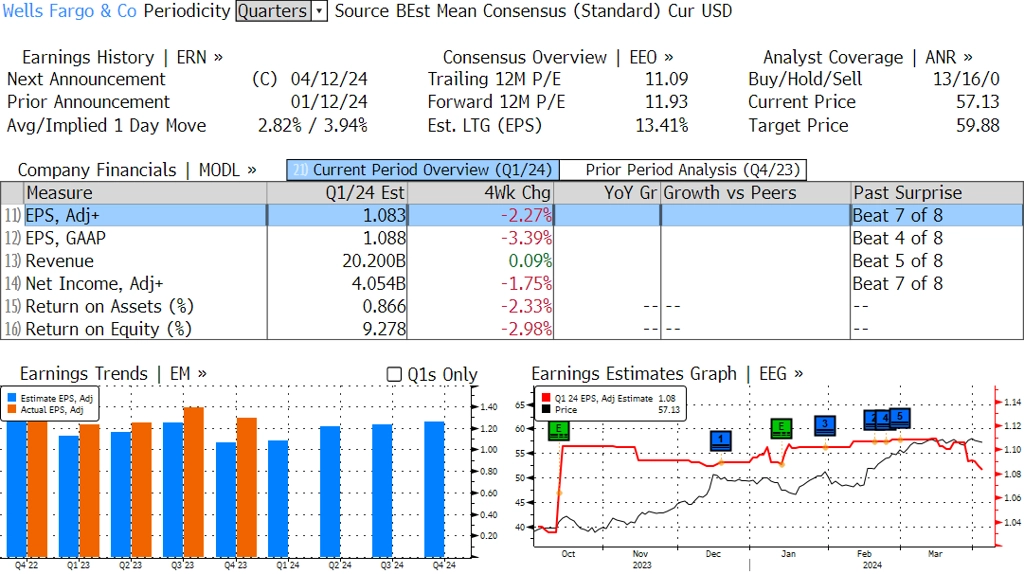Viewport: 1024px width, 574px height.
Task: Open blue event marker 3 on the graph
Action: pos(824,425)
